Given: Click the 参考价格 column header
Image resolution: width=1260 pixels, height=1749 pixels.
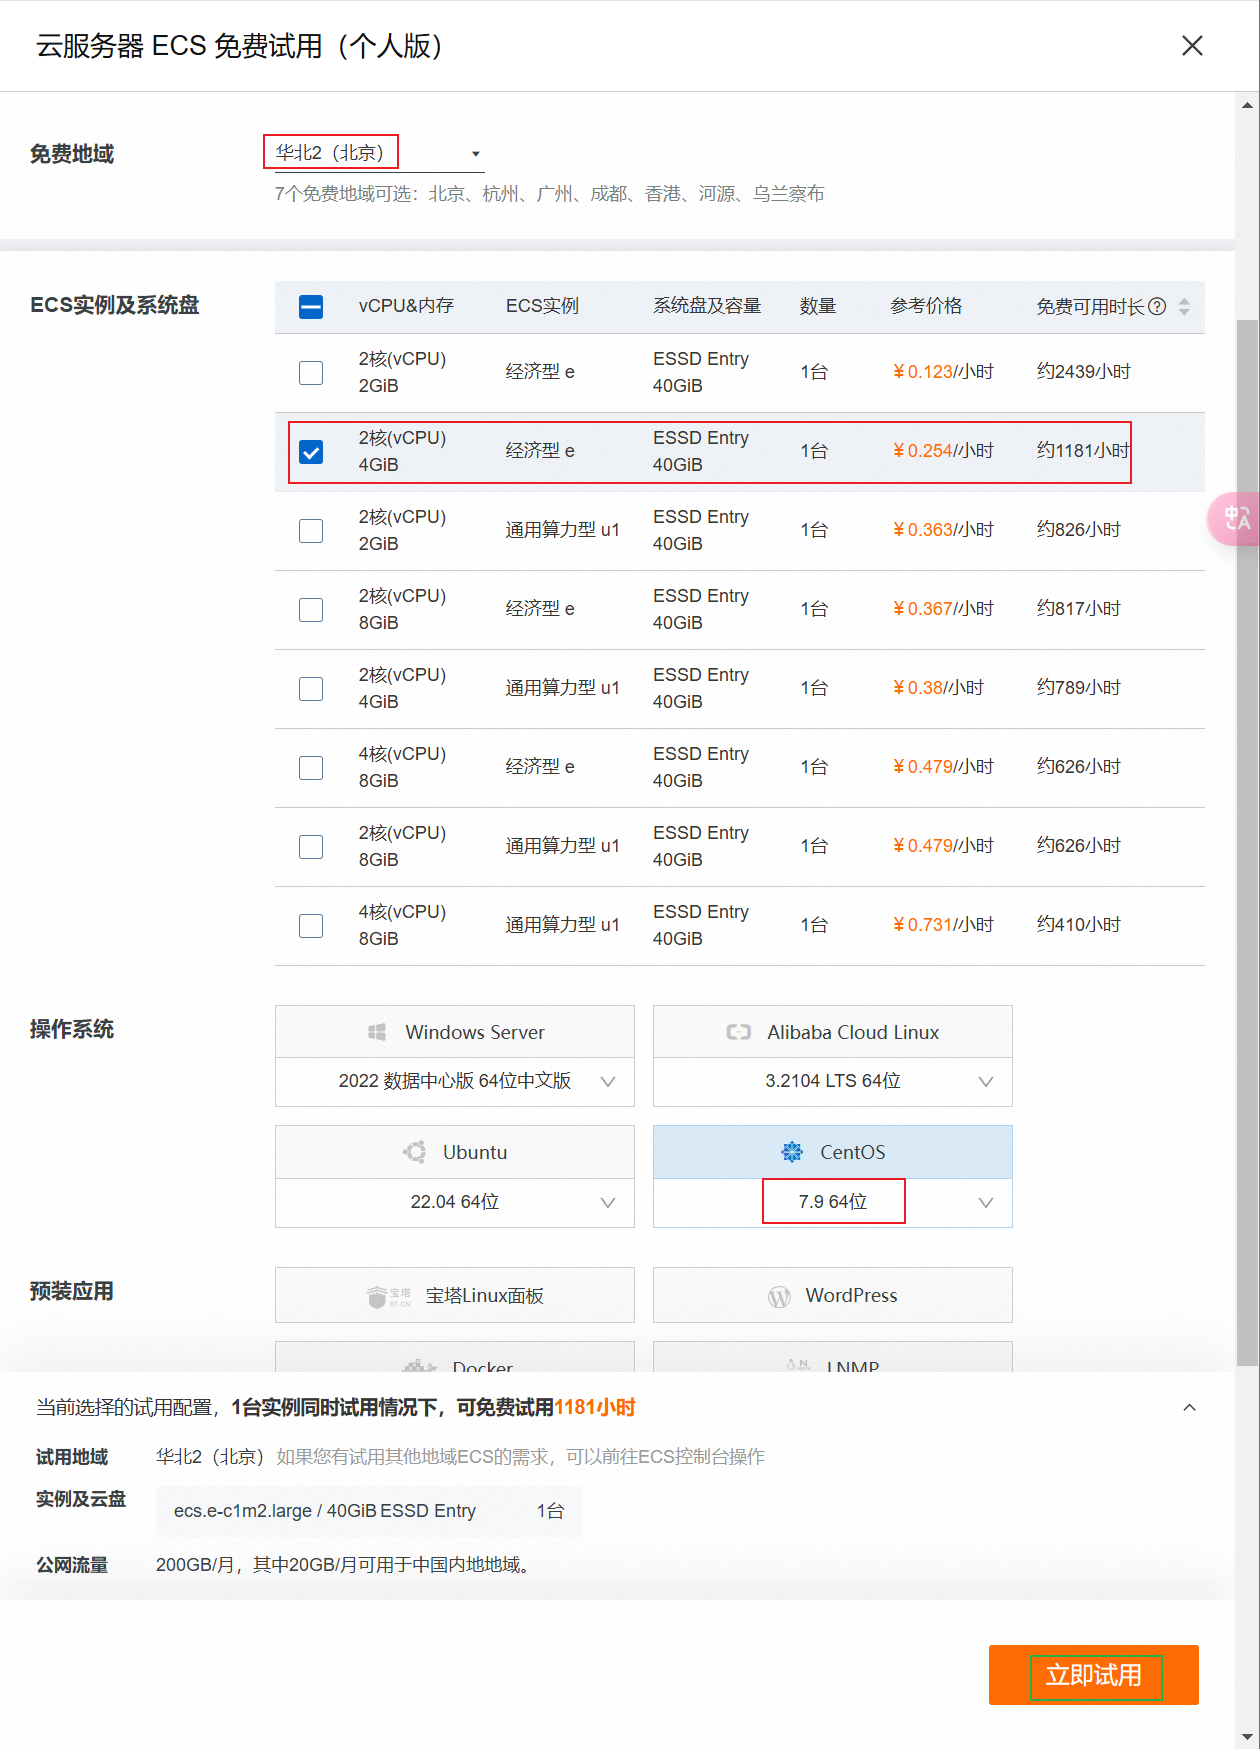Looking at the screenshot, I should pos(926,306).
